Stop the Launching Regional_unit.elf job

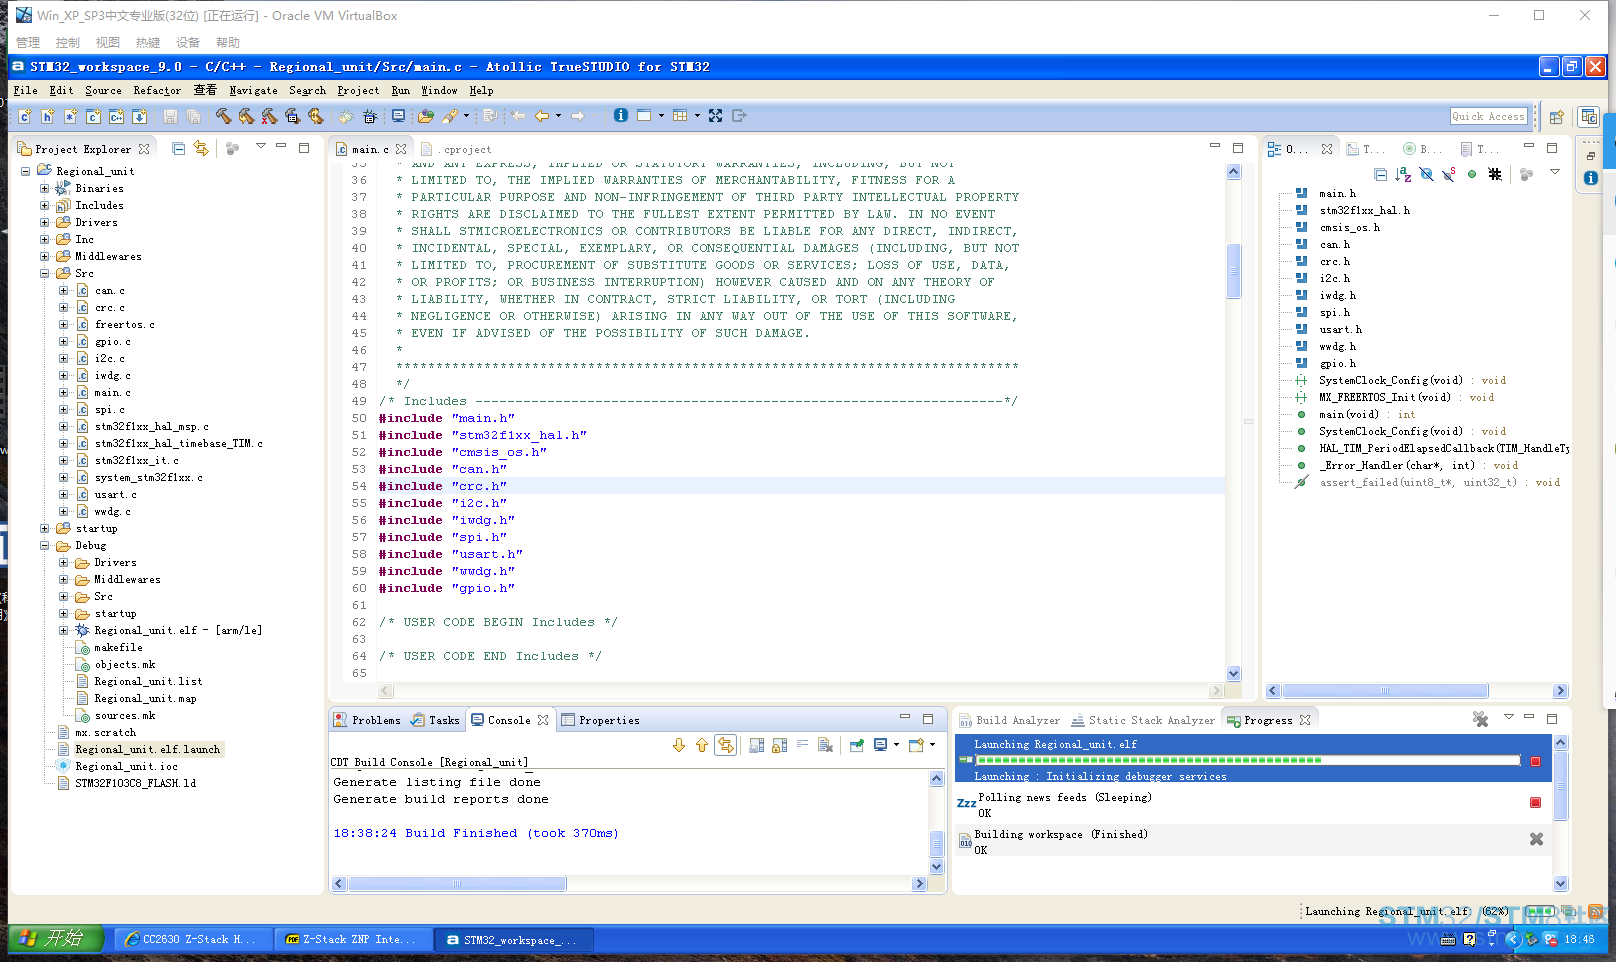(1536, 761)
